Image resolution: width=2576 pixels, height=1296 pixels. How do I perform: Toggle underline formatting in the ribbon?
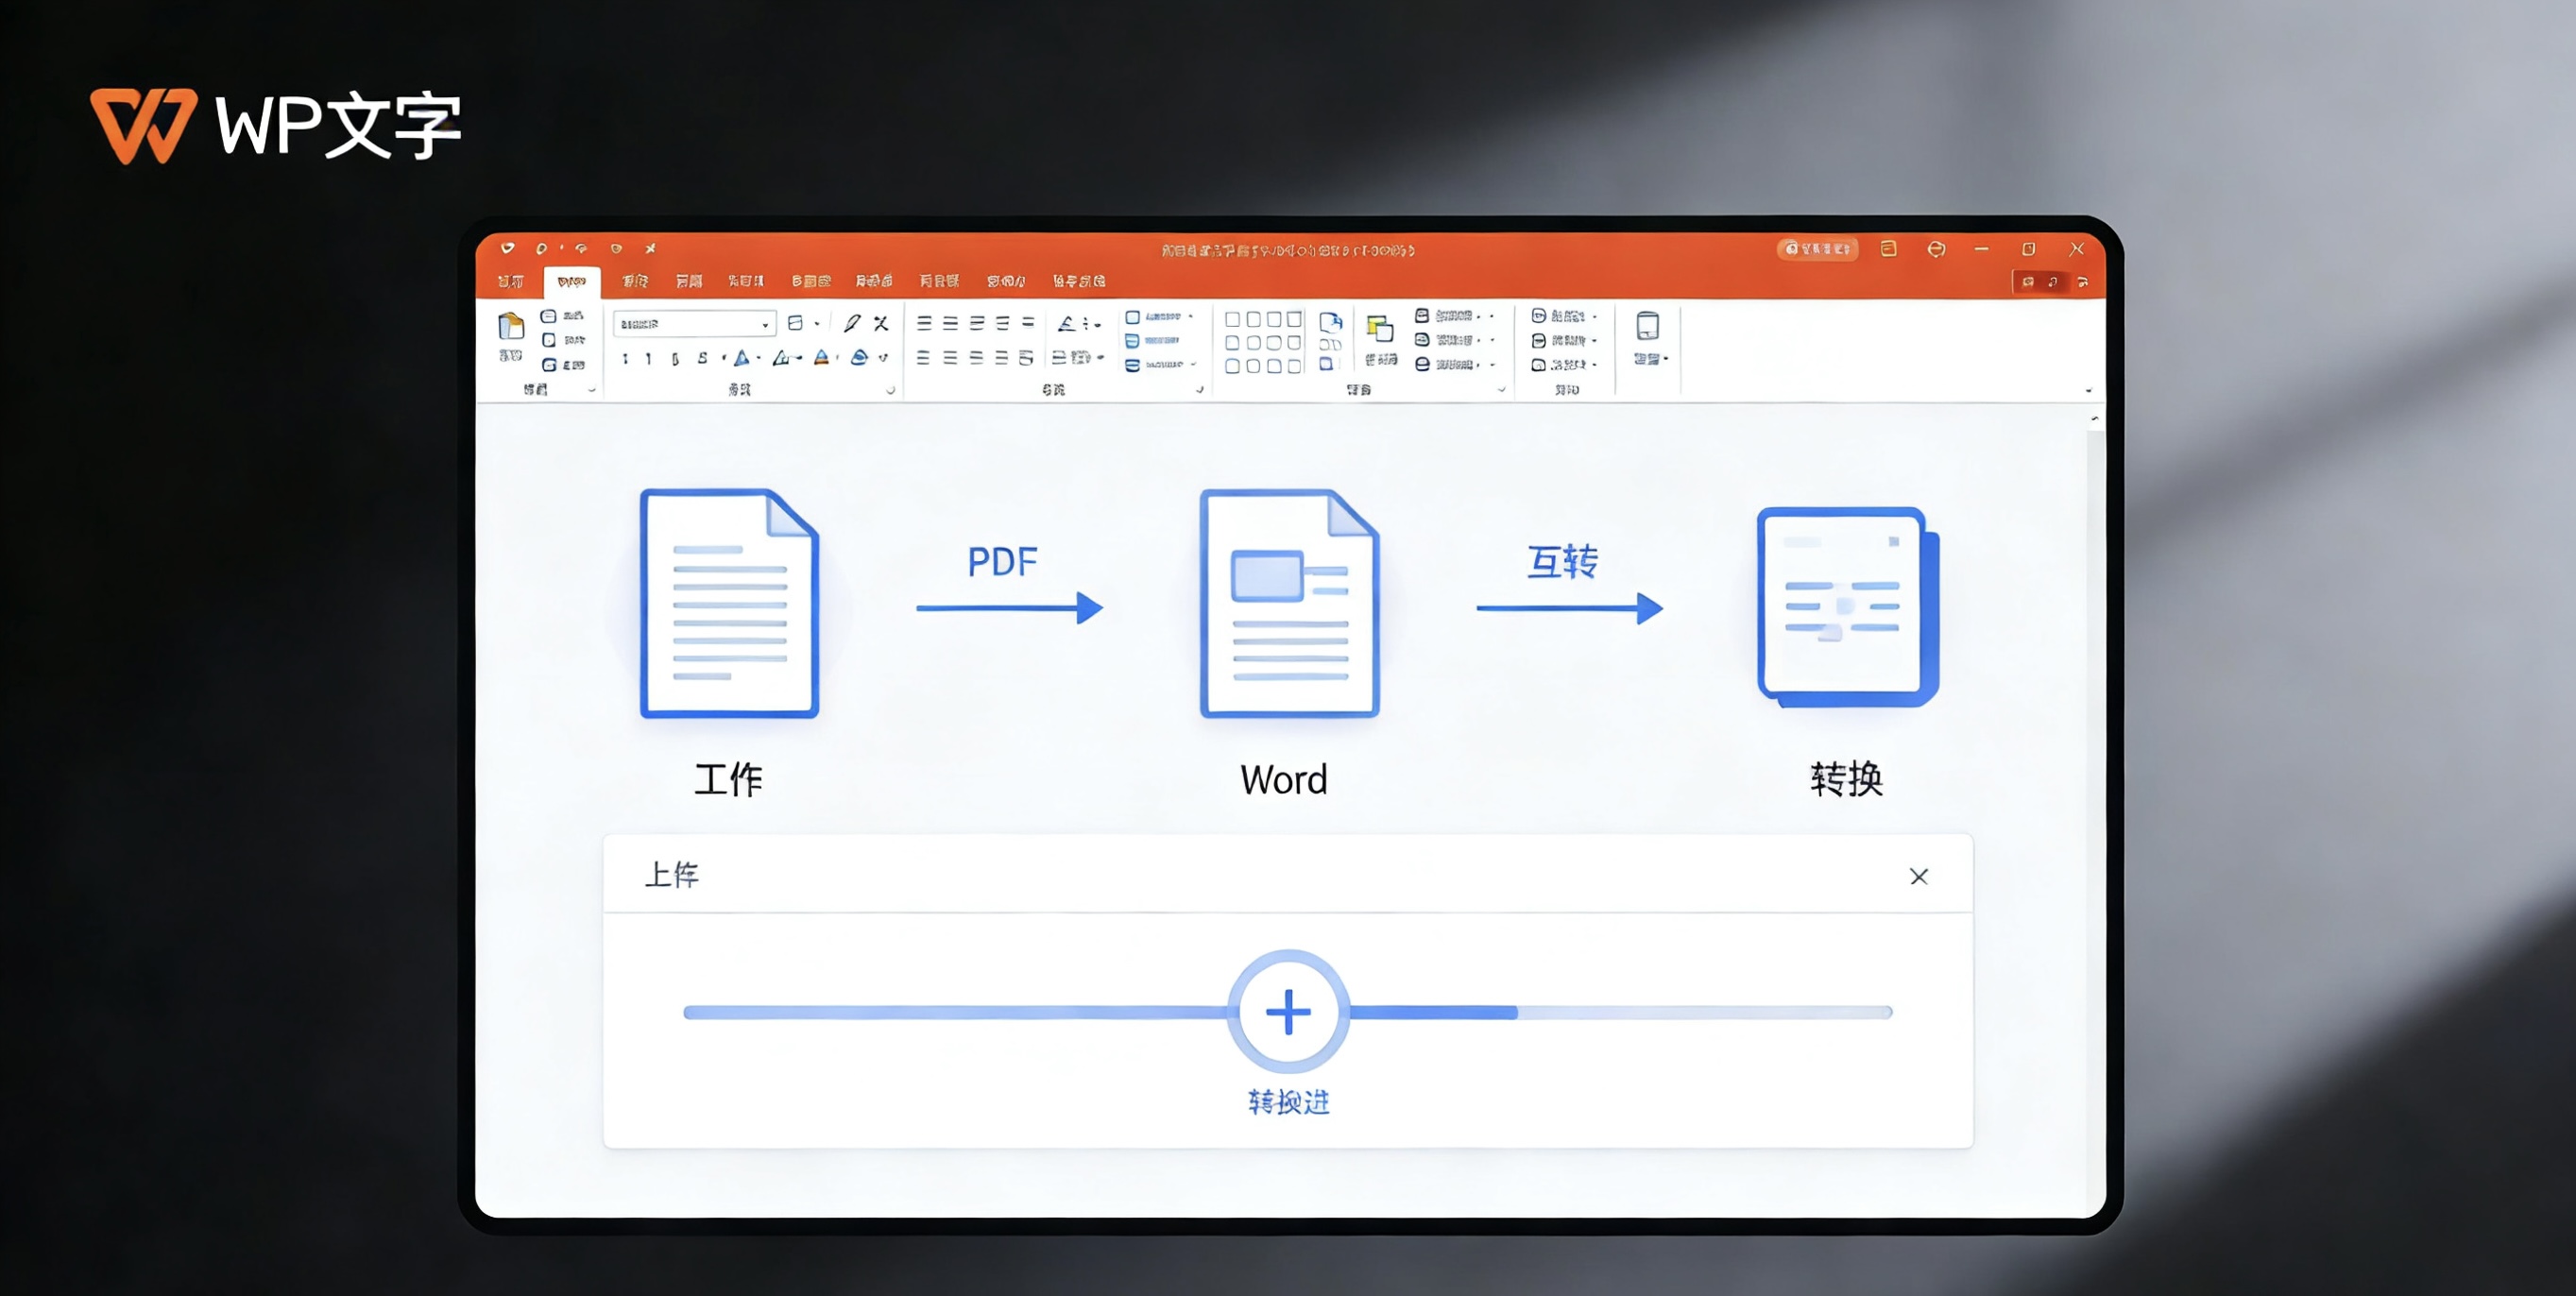coord(677,360)
